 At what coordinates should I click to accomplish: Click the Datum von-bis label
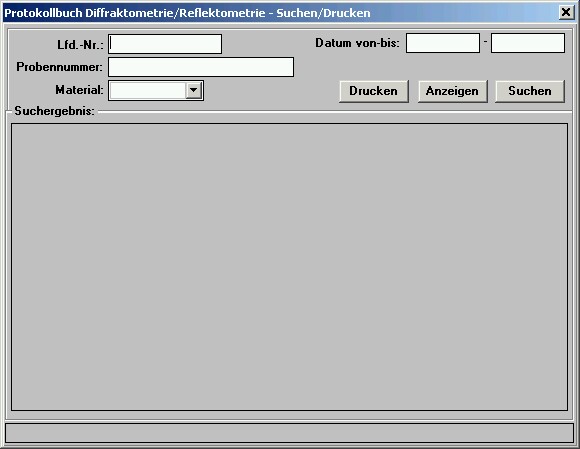click(x=357, y=43)
